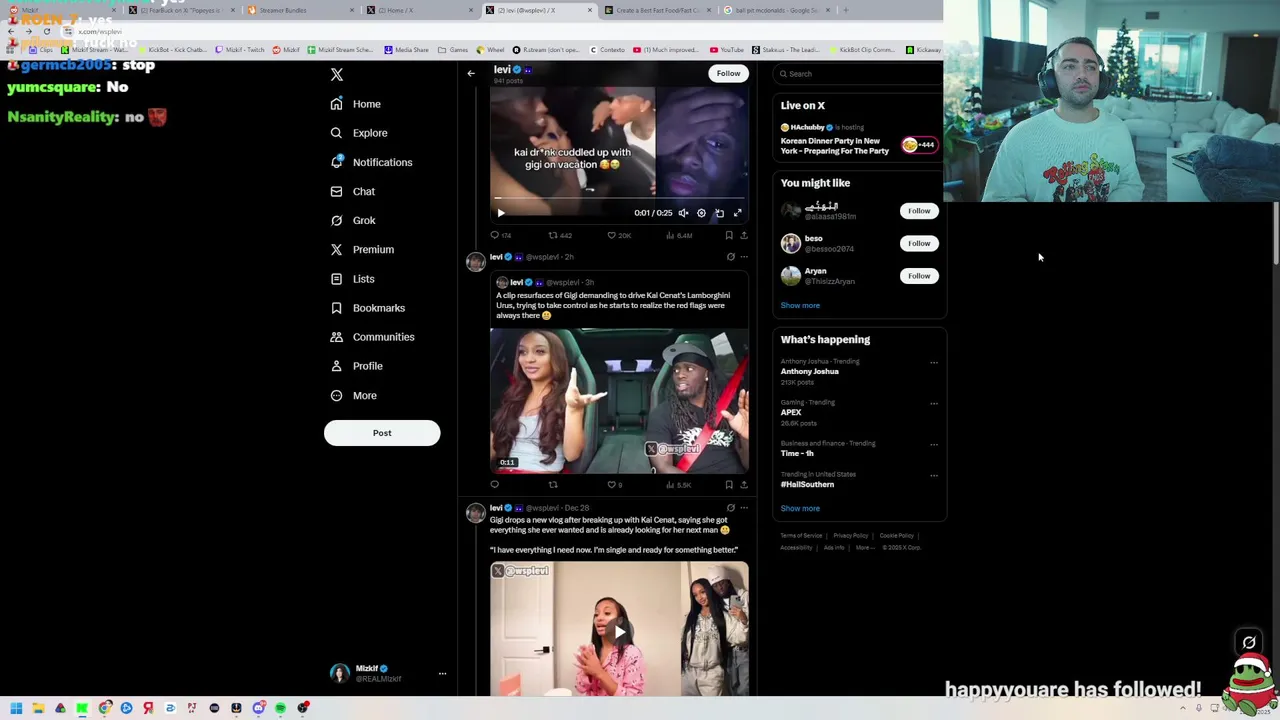Enter fullscreen on the video player

pos(738,213)
